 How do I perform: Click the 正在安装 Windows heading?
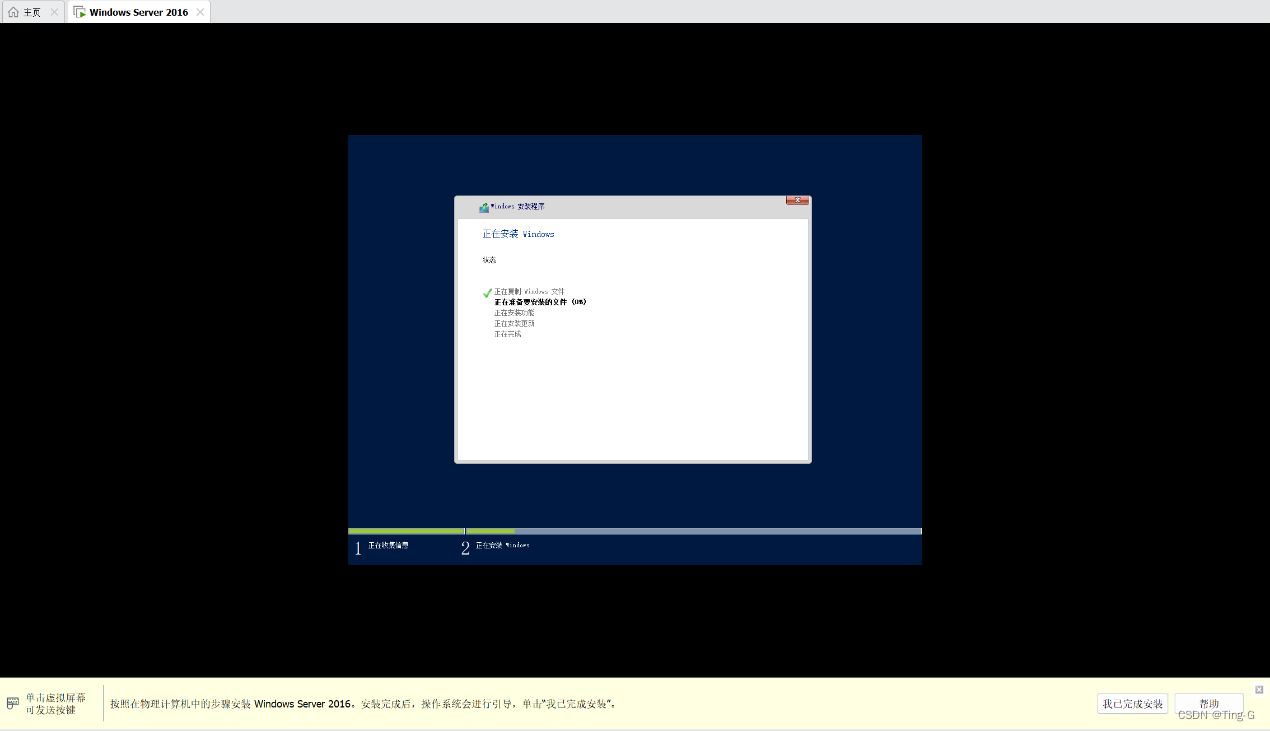[x=518, y=234]
